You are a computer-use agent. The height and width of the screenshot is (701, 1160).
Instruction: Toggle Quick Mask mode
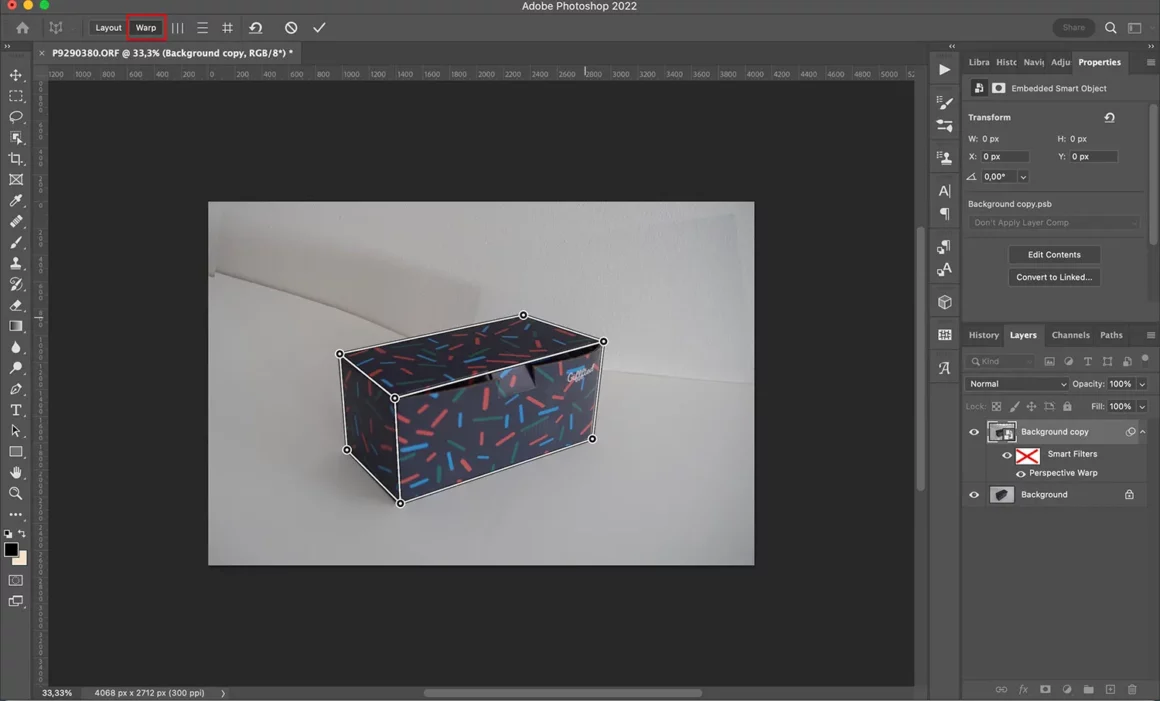(x=16, y=580)
